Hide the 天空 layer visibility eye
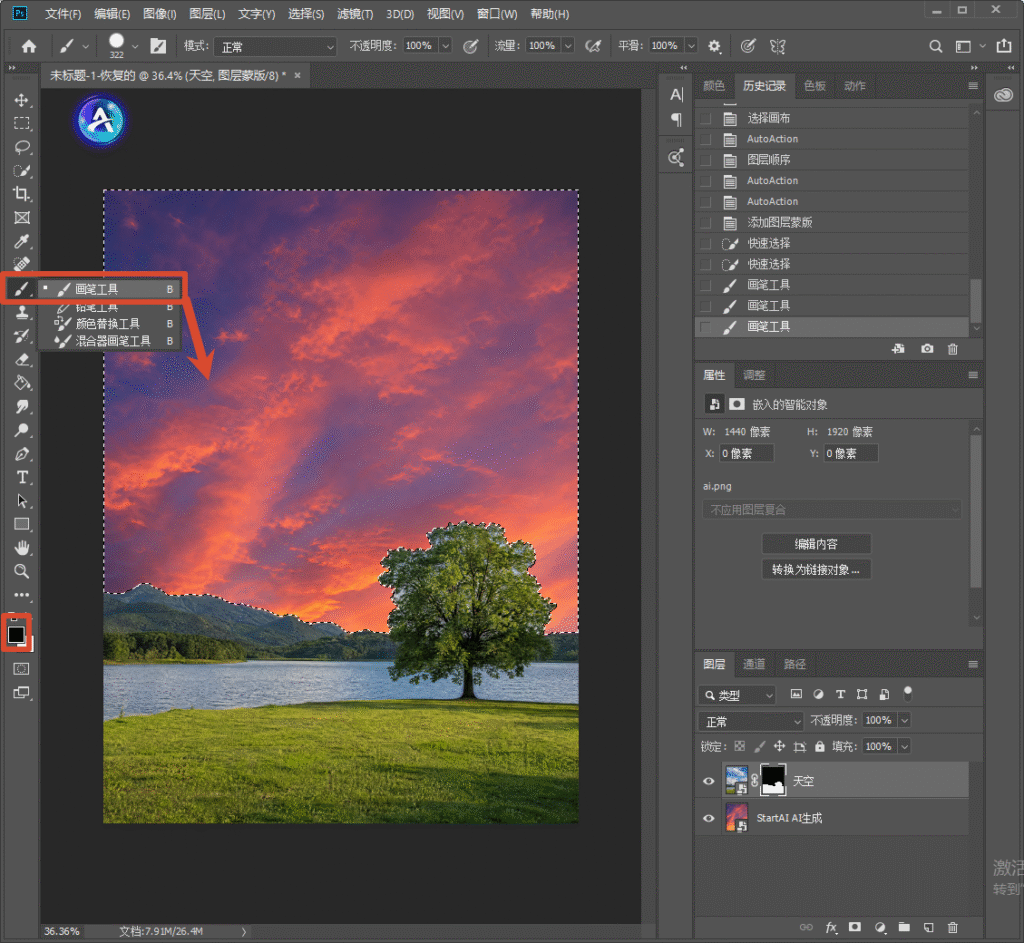1024x943 pixels. (x=709, y=781)
